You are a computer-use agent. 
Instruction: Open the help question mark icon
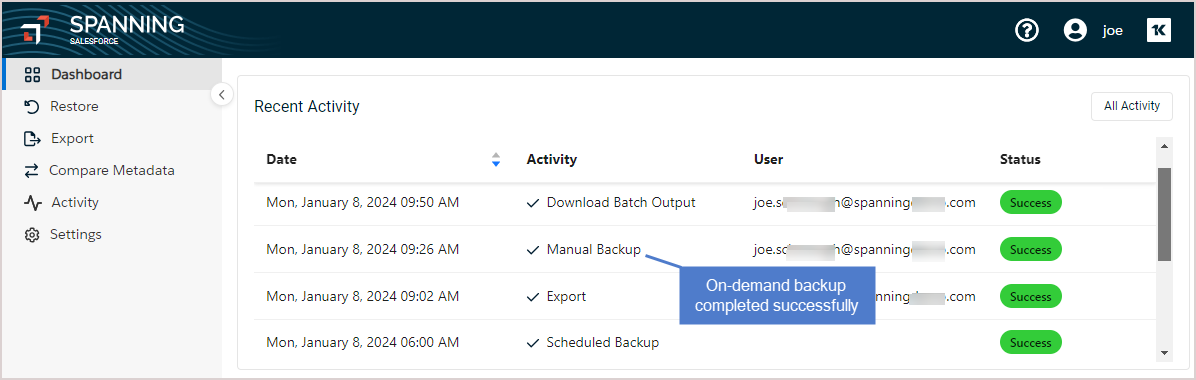pos(1027,31)
